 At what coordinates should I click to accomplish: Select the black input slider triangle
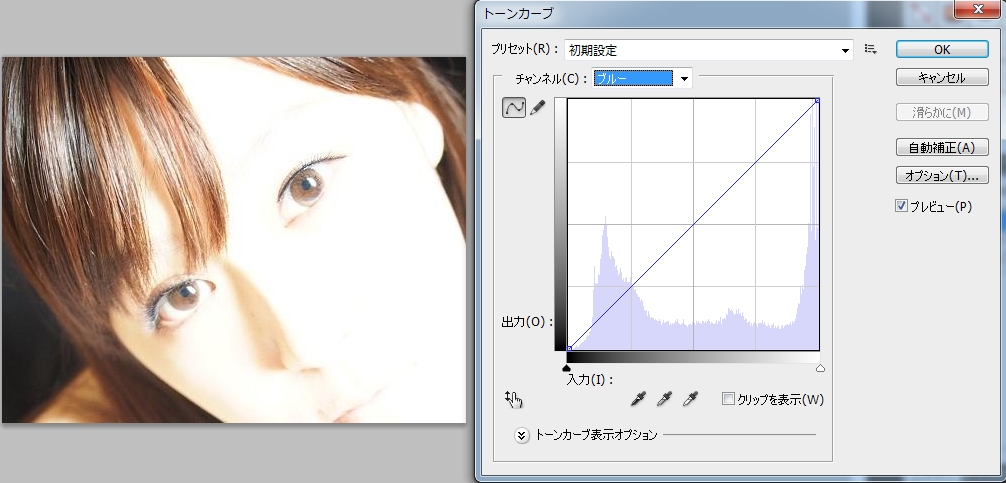click(566, 368)
